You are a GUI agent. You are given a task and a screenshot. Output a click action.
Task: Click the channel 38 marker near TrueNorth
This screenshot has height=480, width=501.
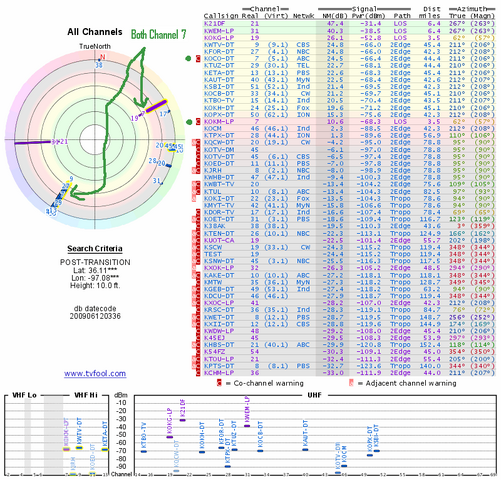click(x=99, y=65)
